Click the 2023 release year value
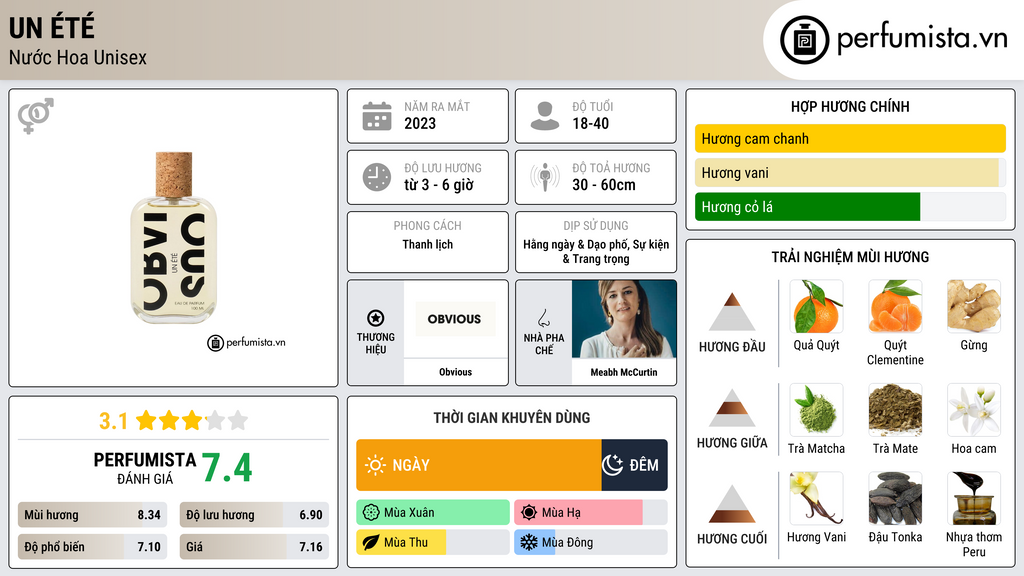 420,123
